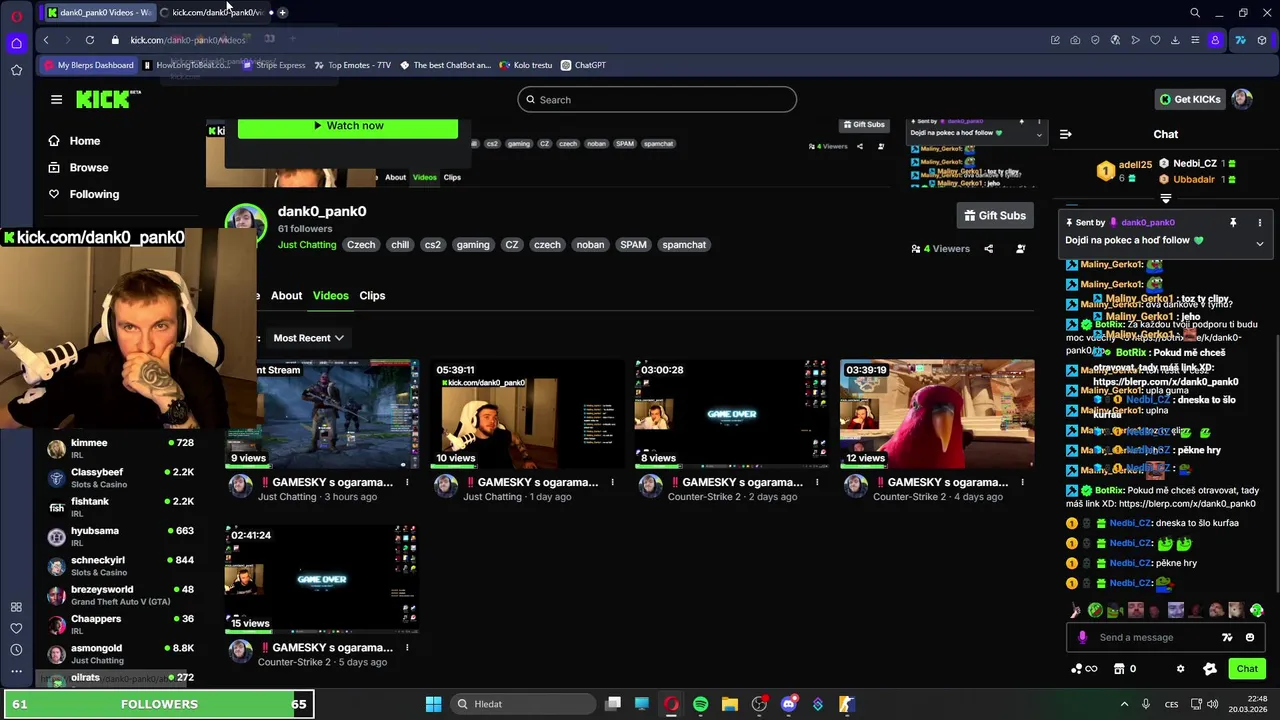
Task: Open Spotify from the taskbar
Action: click(700, 704)
